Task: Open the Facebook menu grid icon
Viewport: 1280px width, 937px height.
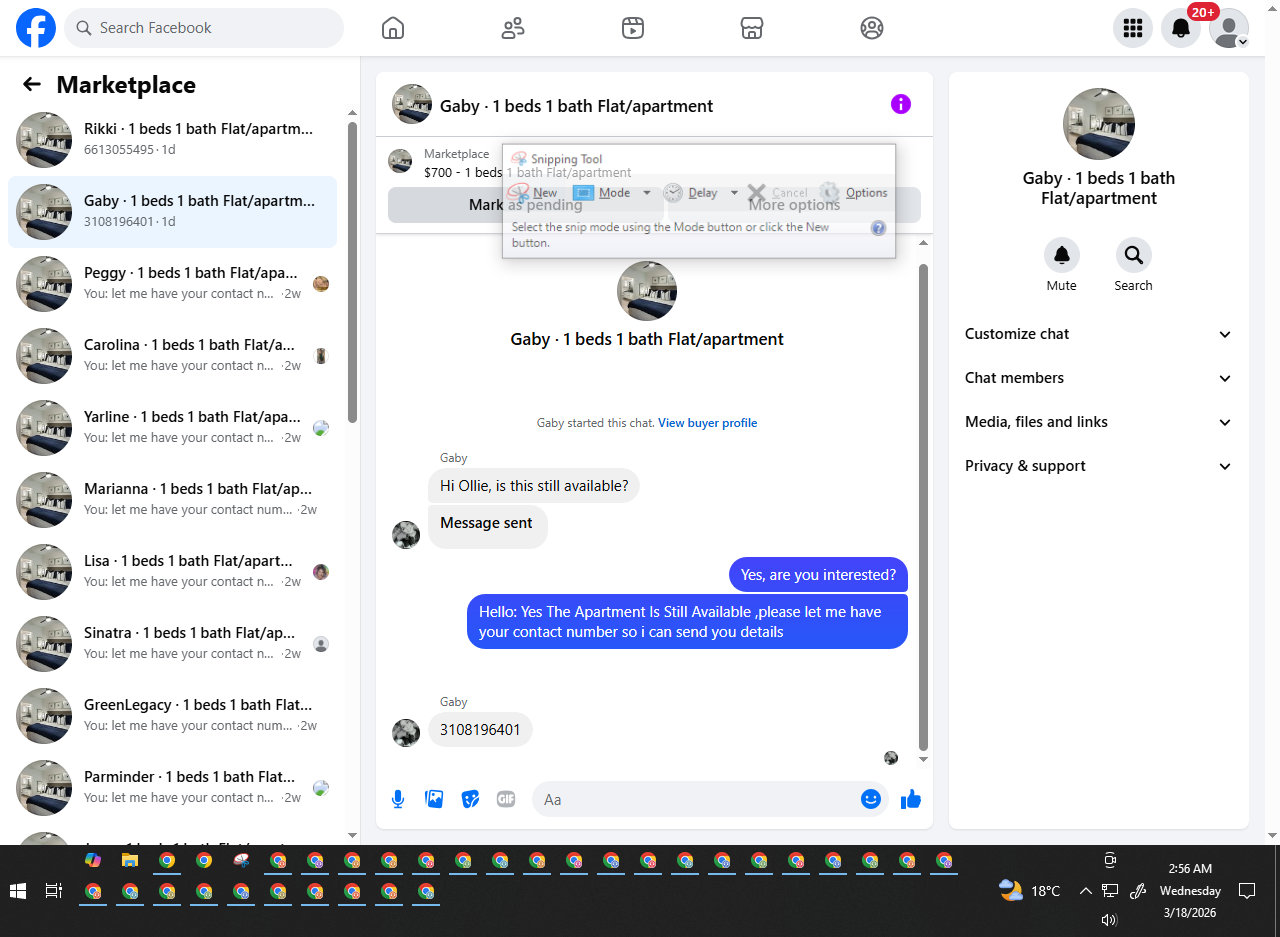Action: (x=1133, y=28)
